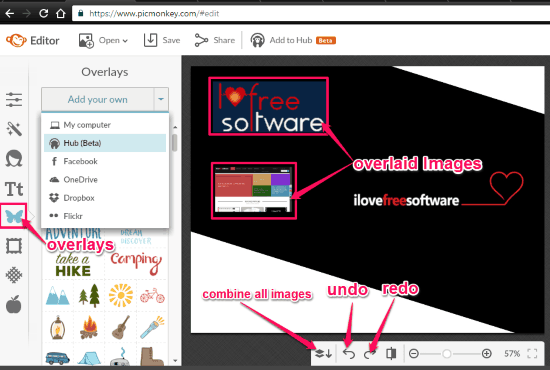Click the fullscreen corners icon
This screenshot has height=370, width=550.
[x=532, y=354]
